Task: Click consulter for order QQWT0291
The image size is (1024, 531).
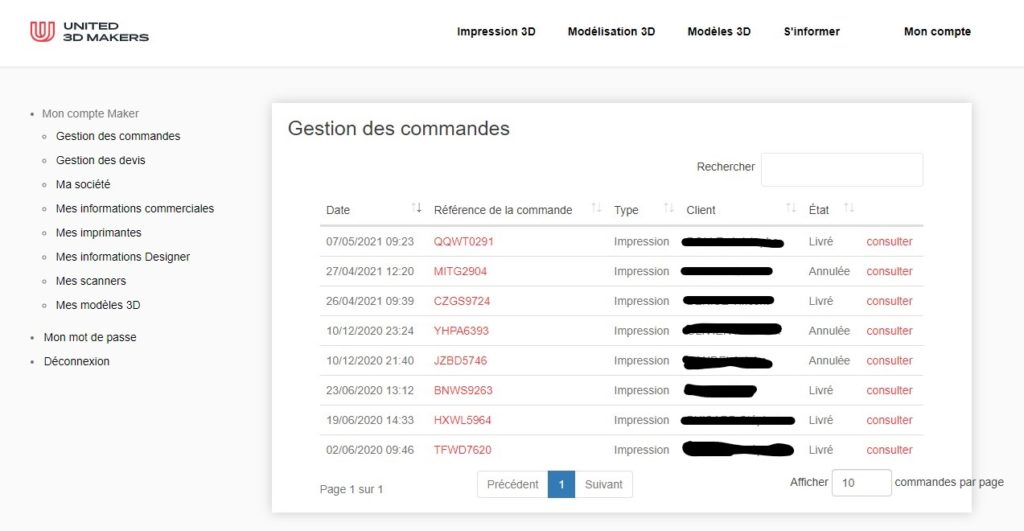Action: (x=889, y=242)
